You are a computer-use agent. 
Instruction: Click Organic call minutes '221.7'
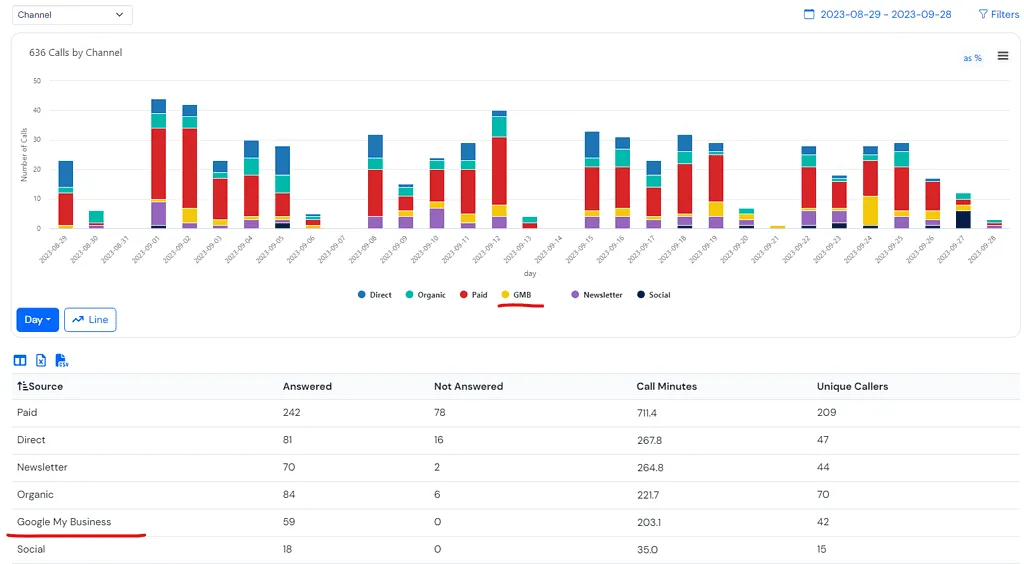coord(648,495)
